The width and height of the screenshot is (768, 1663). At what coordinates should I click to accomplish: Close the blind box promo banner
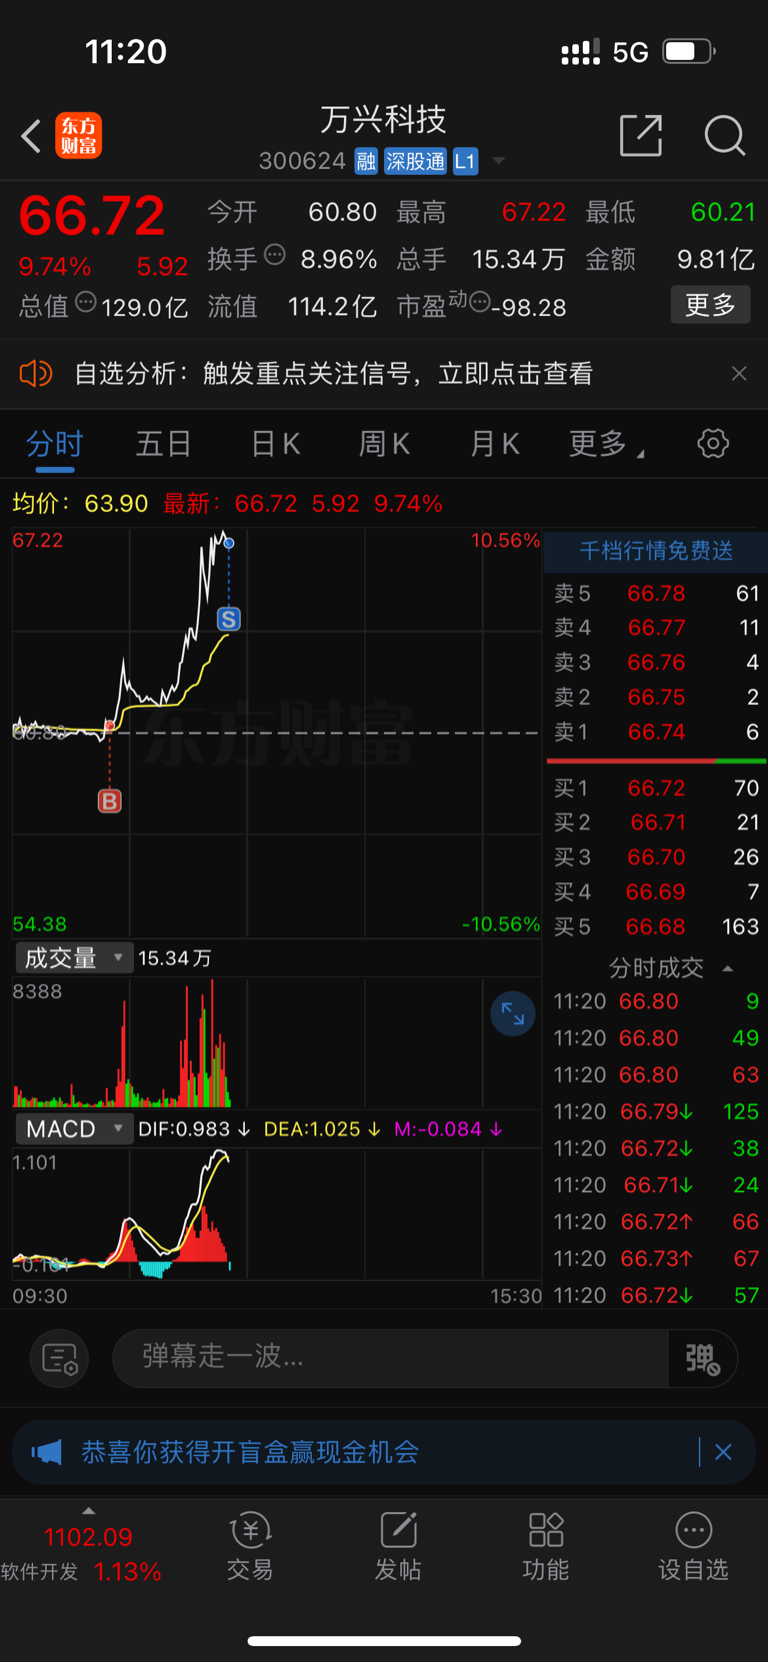click(723, 1452)
